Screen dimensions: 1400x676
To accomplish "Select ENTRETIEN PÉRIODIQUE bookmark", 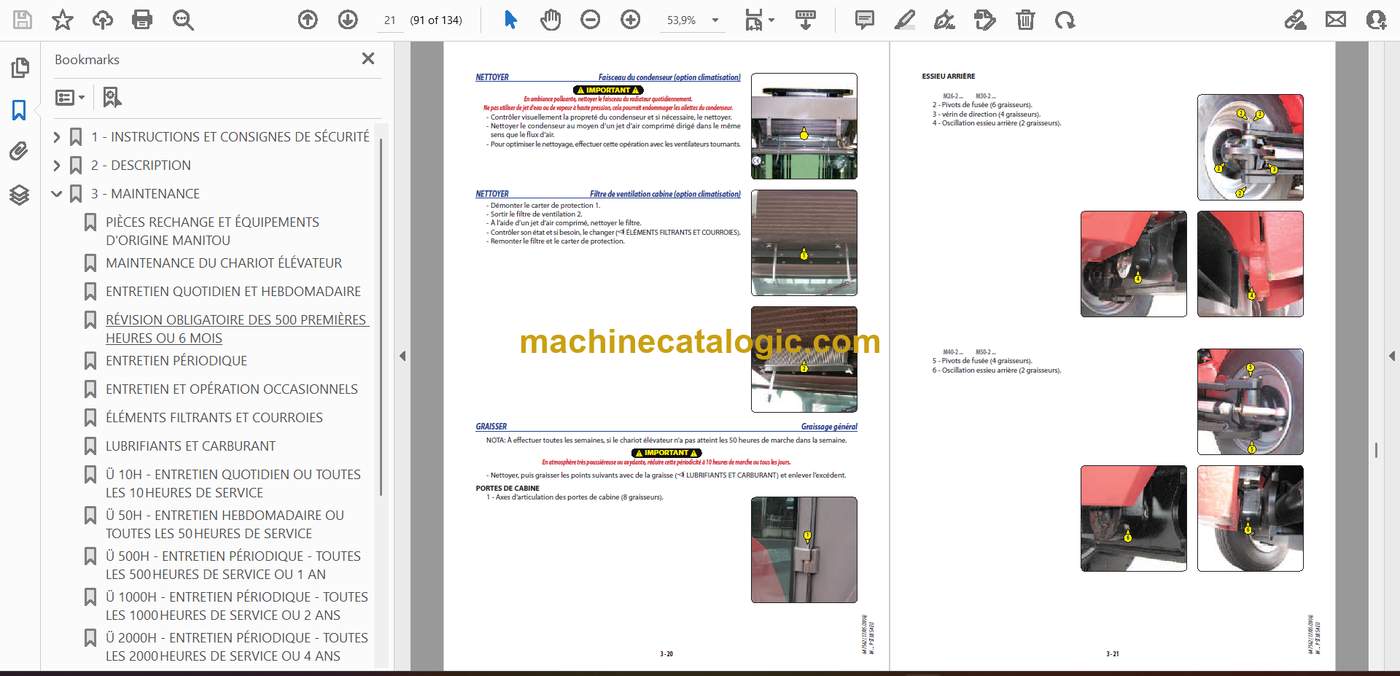I will (x=176, y=360).
